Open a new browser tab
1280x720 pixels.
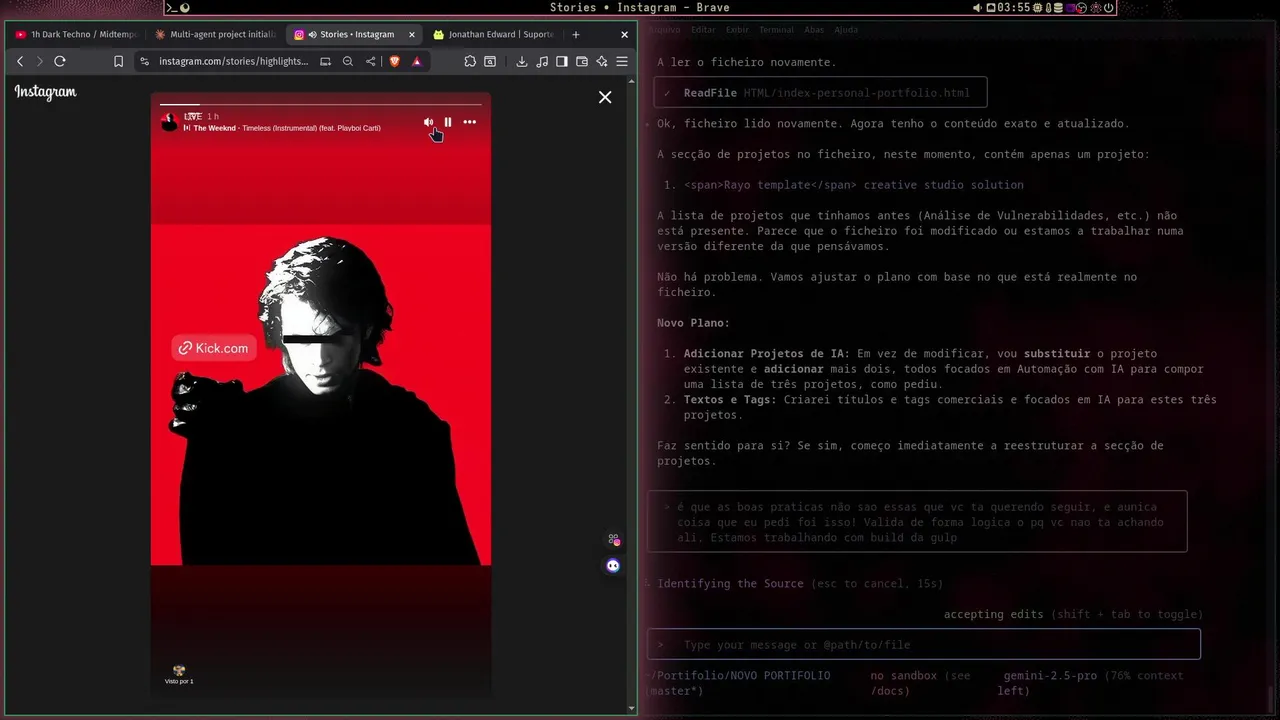point(576,34)
